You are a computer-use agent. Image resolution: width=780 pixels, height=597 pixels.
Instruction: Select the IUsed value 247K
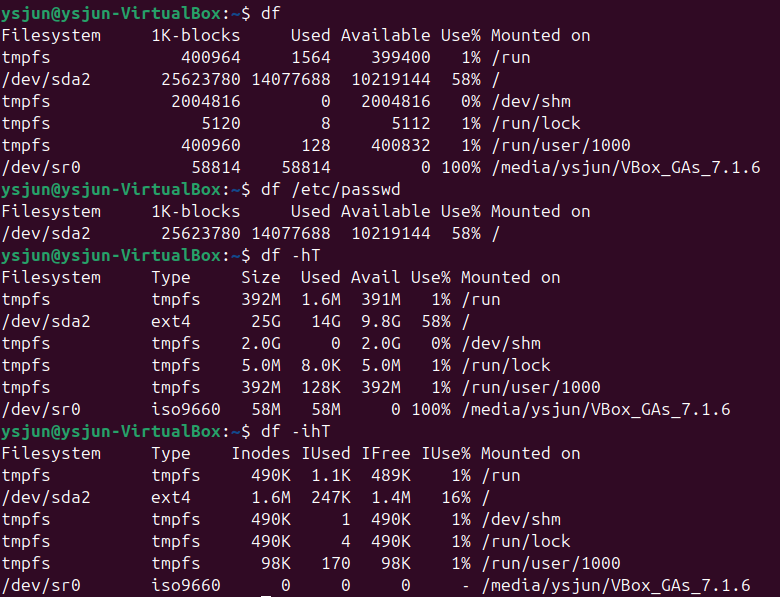[331, 498]
